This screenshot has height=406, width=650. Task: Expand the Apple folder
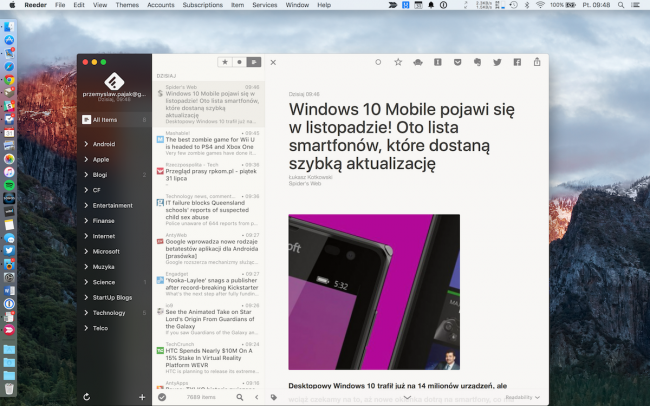[x=86, y=159]
